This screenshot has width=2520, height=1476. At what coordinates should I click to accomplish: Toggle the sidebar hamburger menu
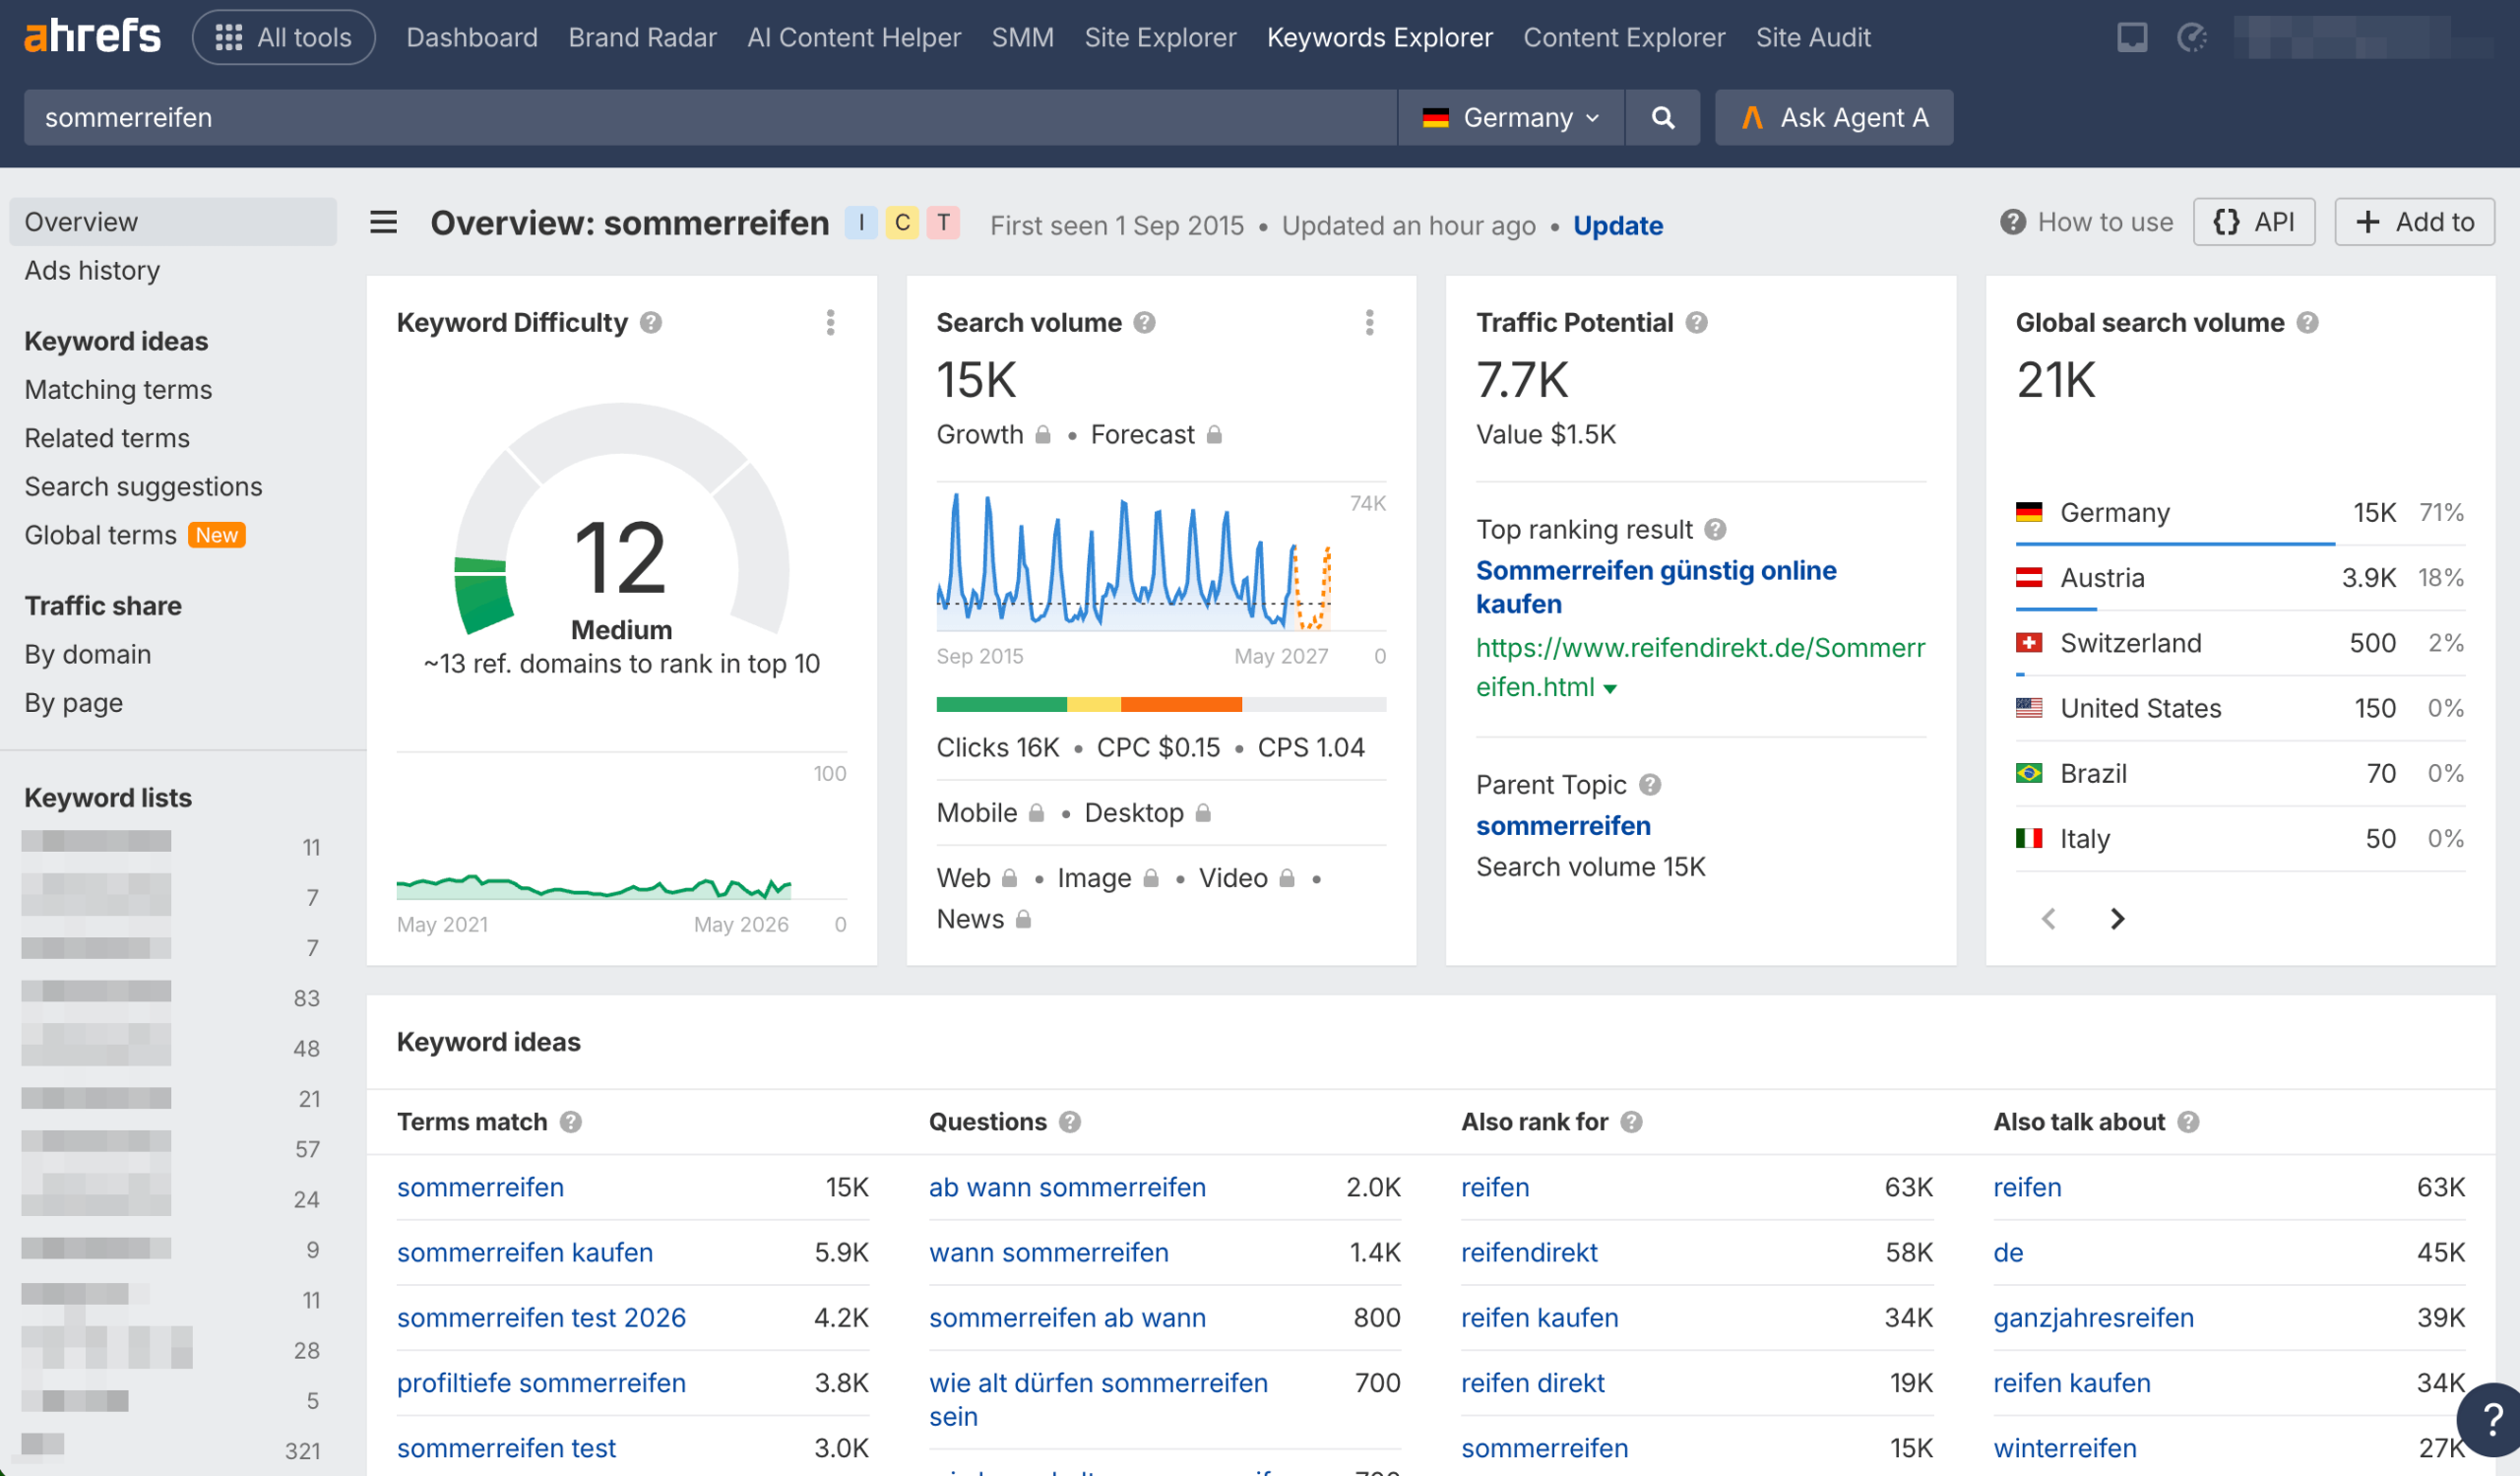pyautogui.click(x=383, y=222)
